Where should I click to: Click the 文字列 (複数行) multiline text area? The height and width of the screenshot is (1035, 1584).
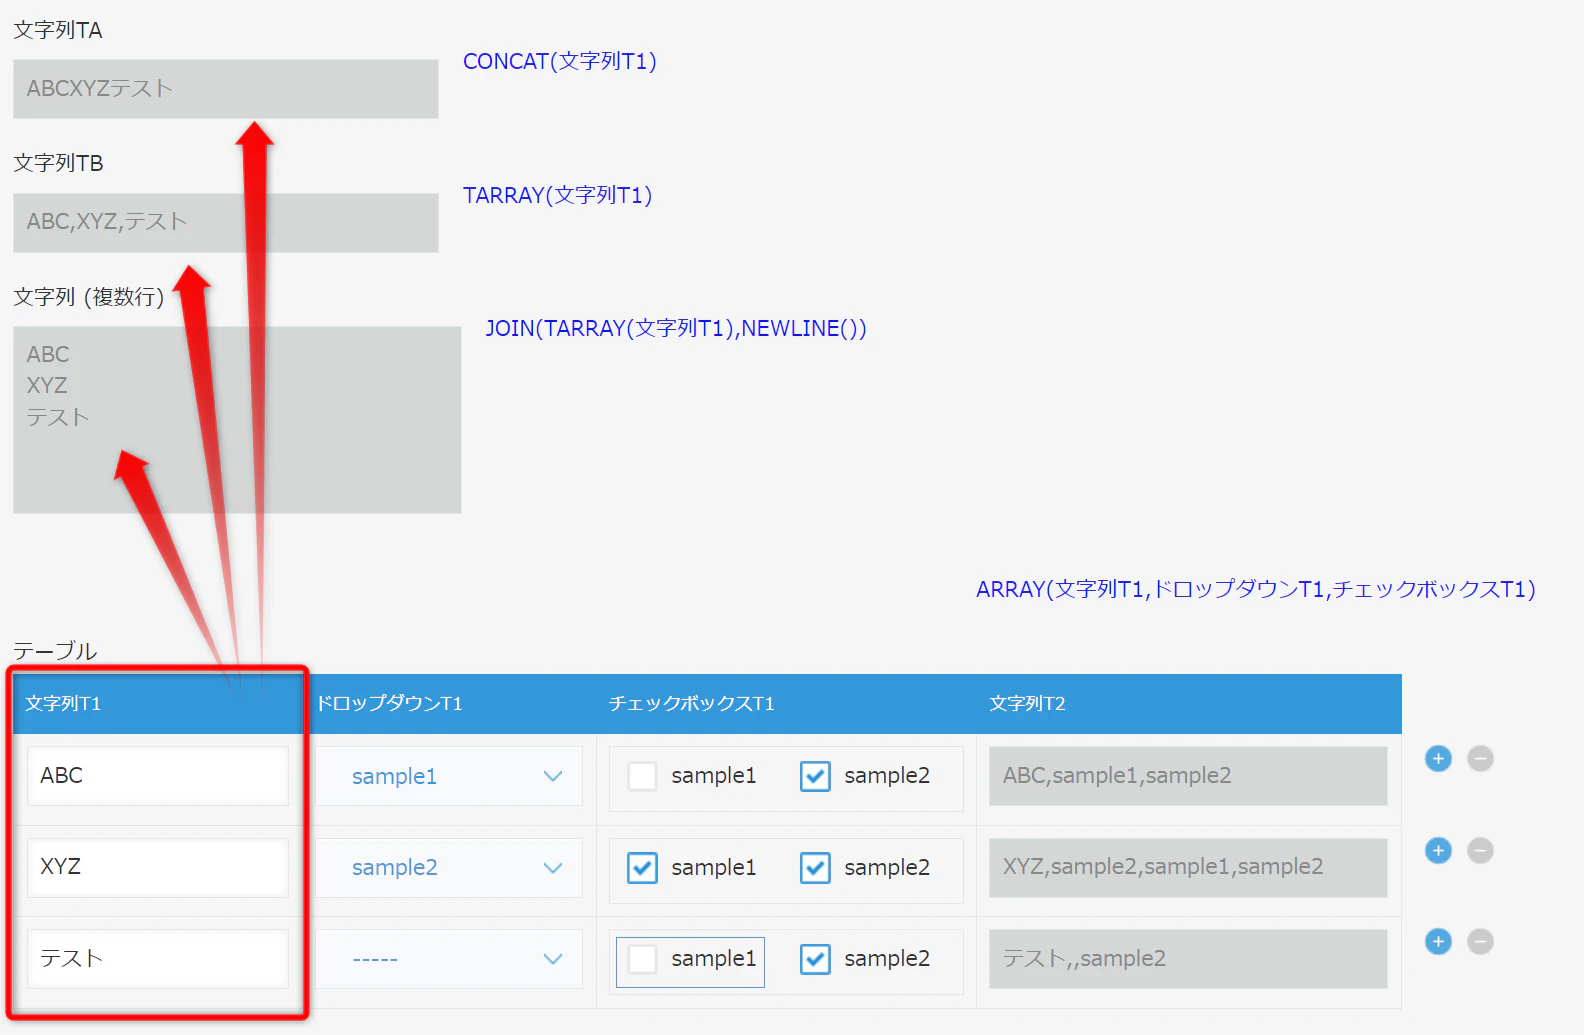[x=237, y=420]
